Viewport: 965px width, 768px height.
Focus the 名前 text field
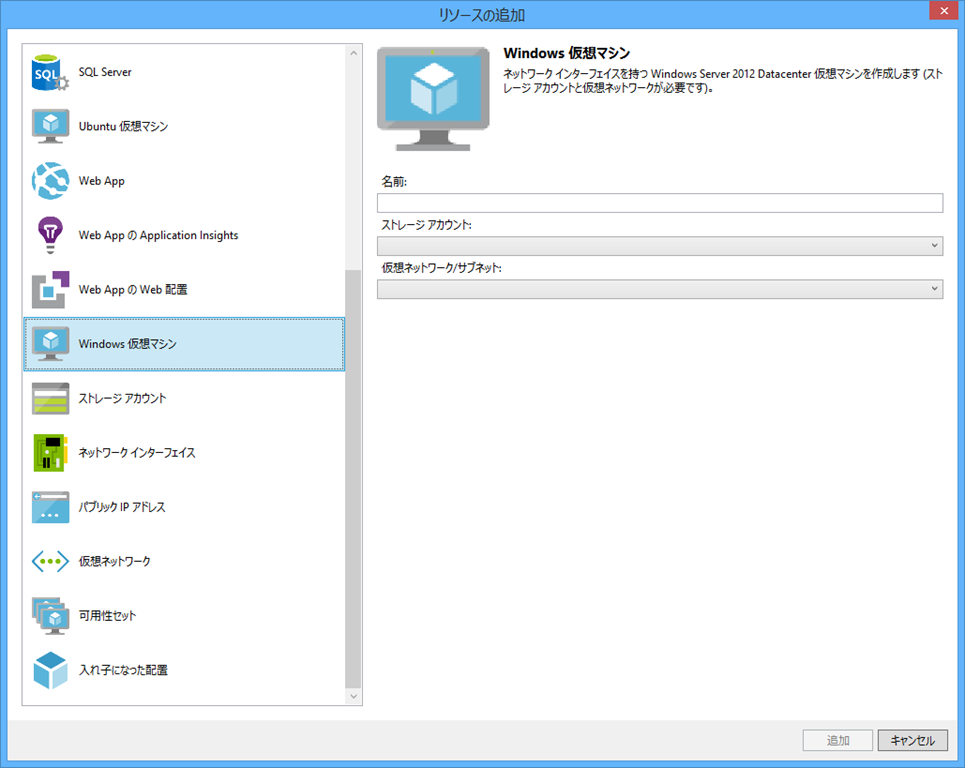660,203
